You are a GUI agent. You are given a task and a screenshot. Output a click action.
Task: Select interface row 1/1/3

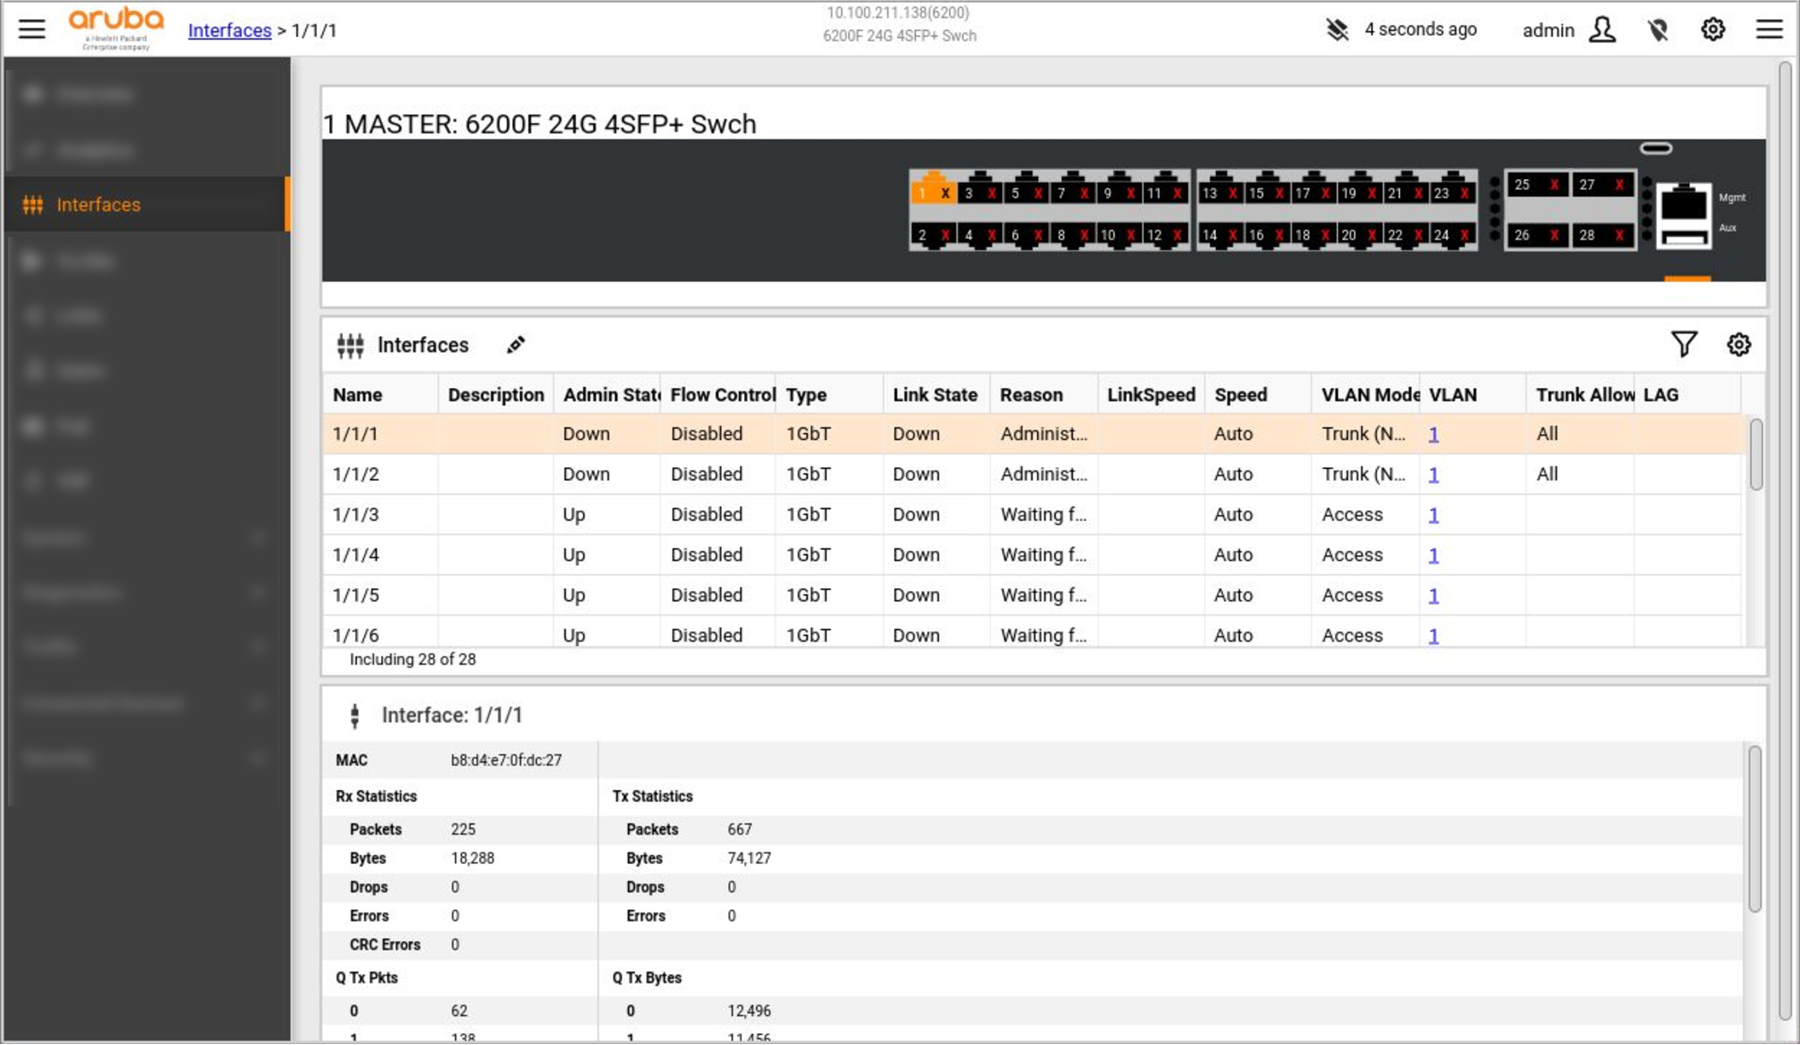pos(1032,514)
